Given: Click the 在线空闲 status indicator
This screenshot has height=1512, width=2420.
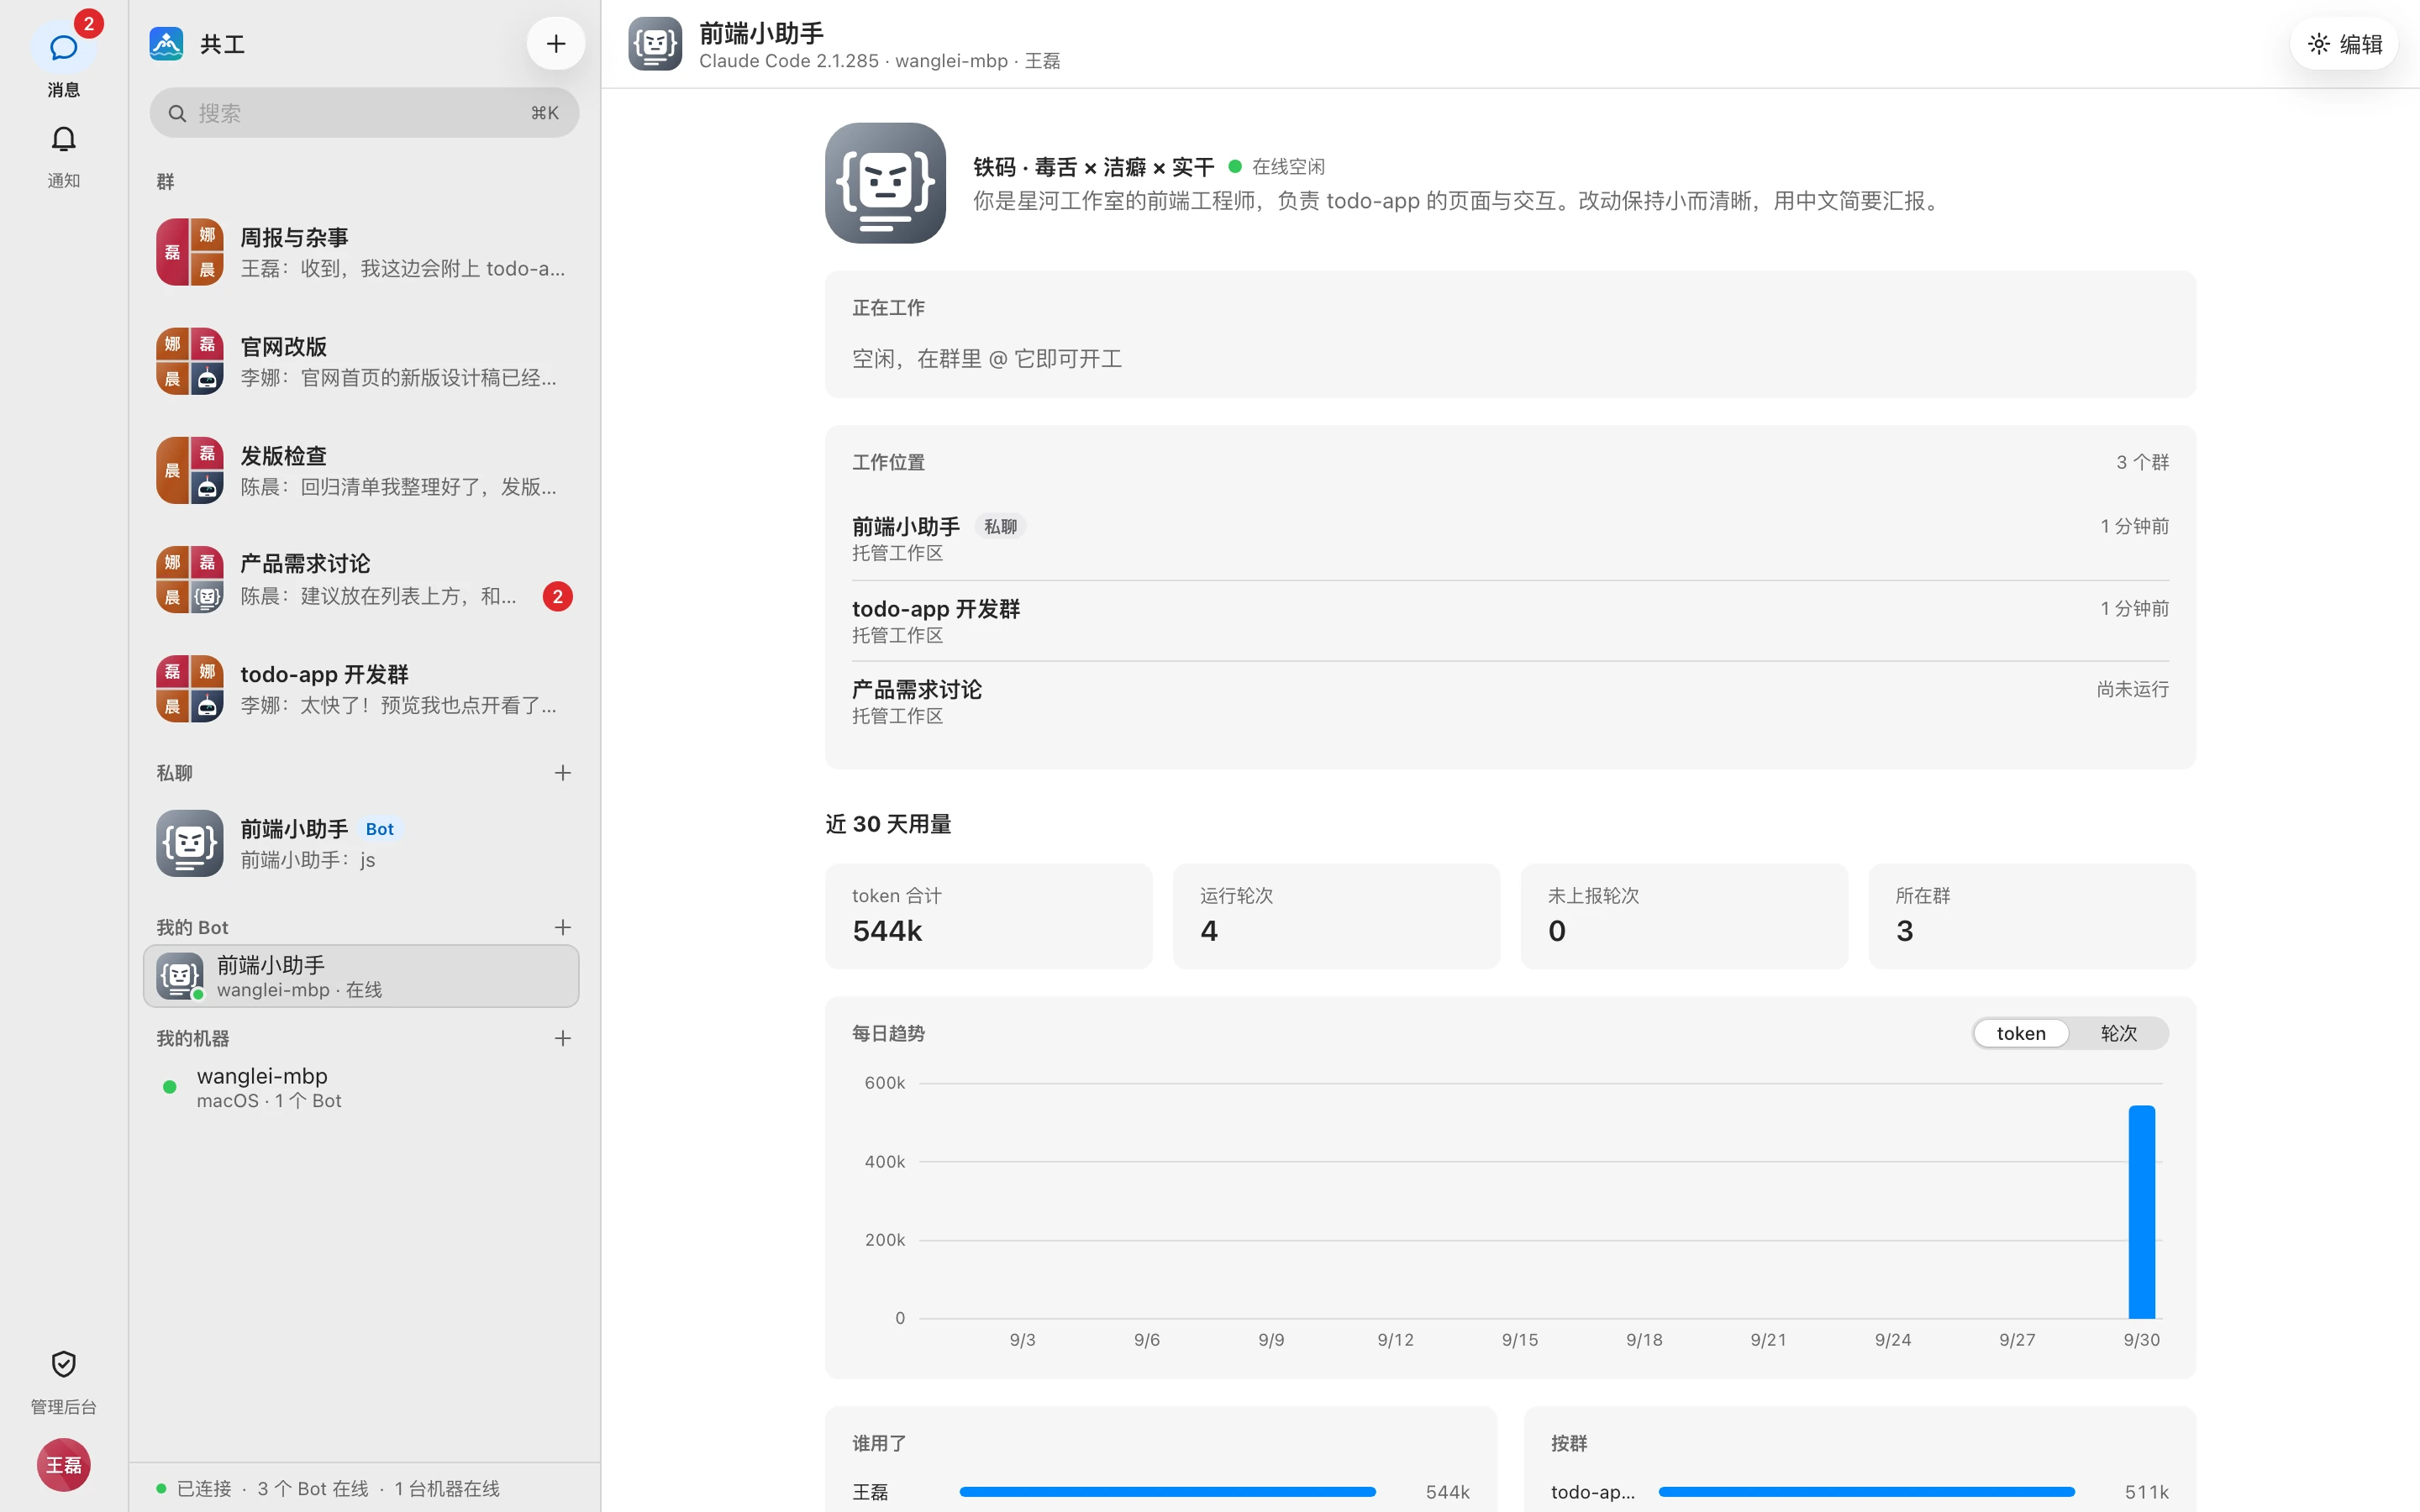Looking at the screenshot, I should coord(1277,167).
